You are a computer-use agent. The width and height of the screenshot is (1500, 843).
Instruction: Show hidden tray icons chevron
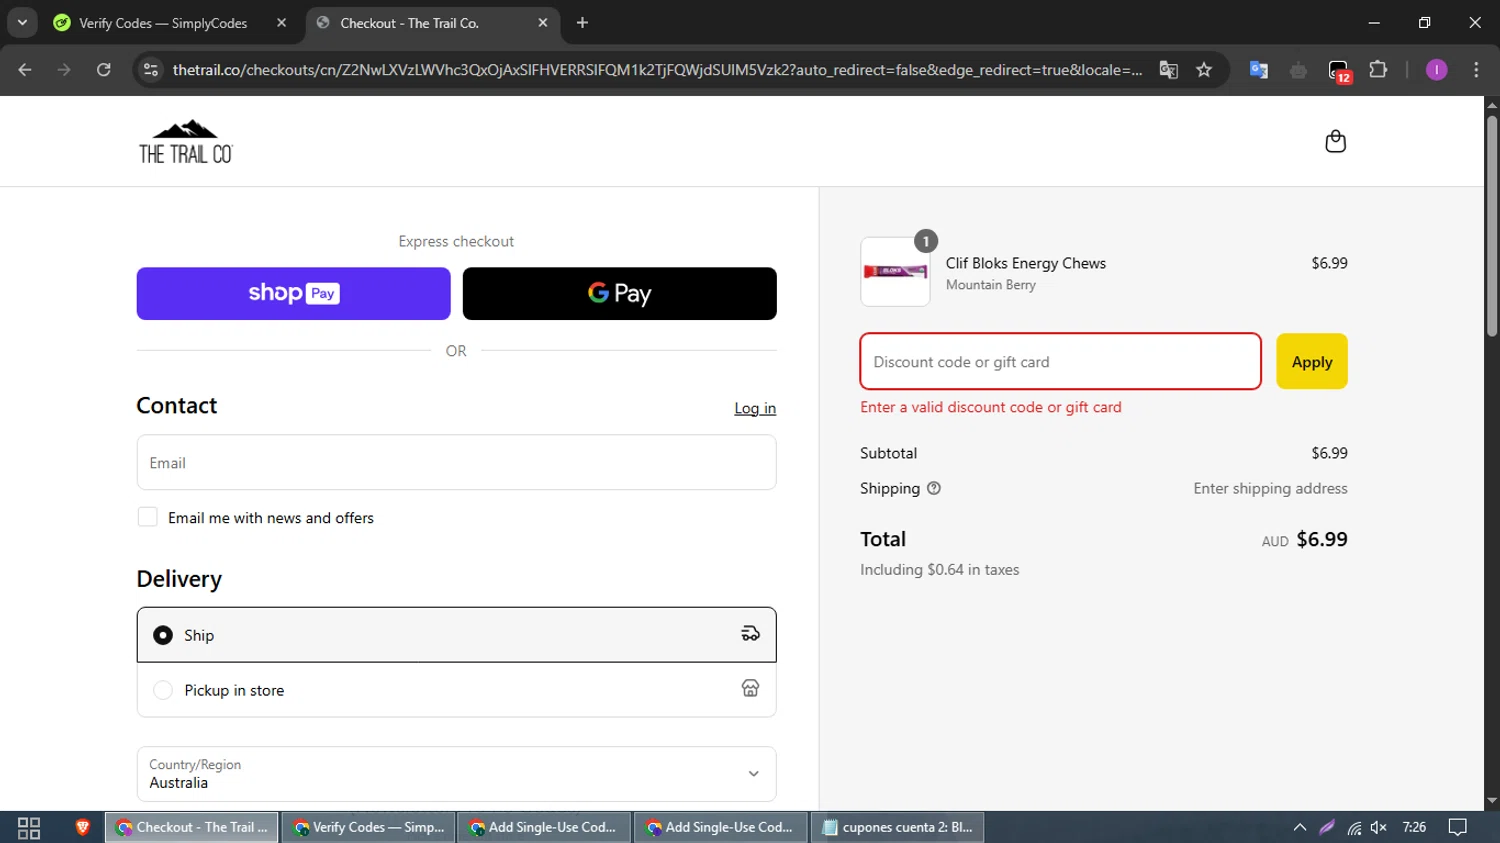click(1299, 827)
